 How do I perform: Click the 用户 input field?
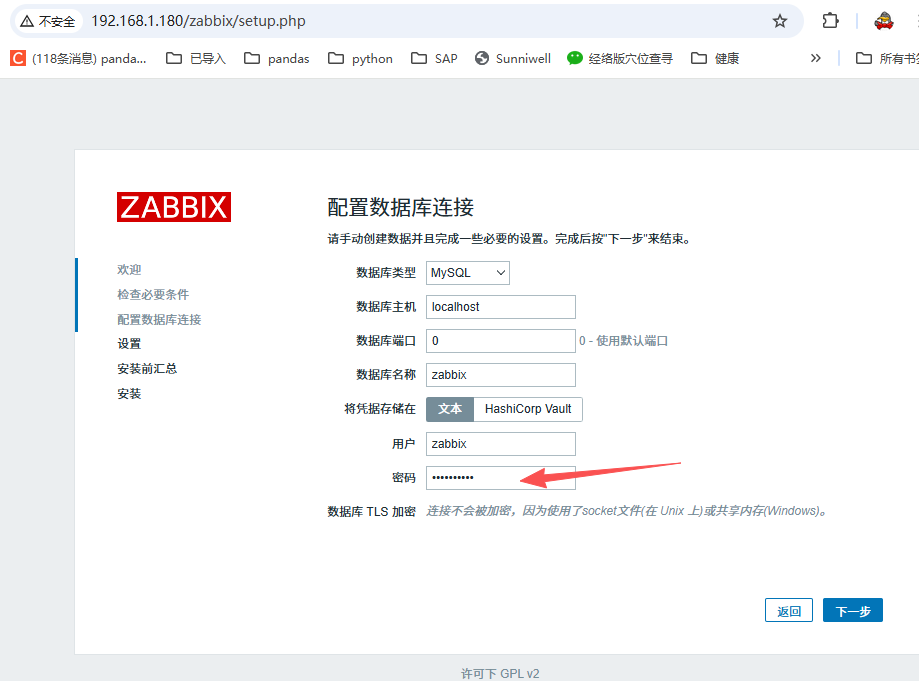pyautogui.click(x=501, y=444)
